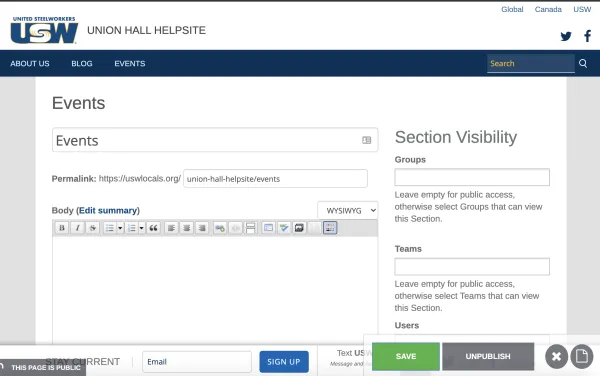The width and height of the screenshot is (600, 376).
Task: Click the Edit summary link
Action: click(108, 210)
